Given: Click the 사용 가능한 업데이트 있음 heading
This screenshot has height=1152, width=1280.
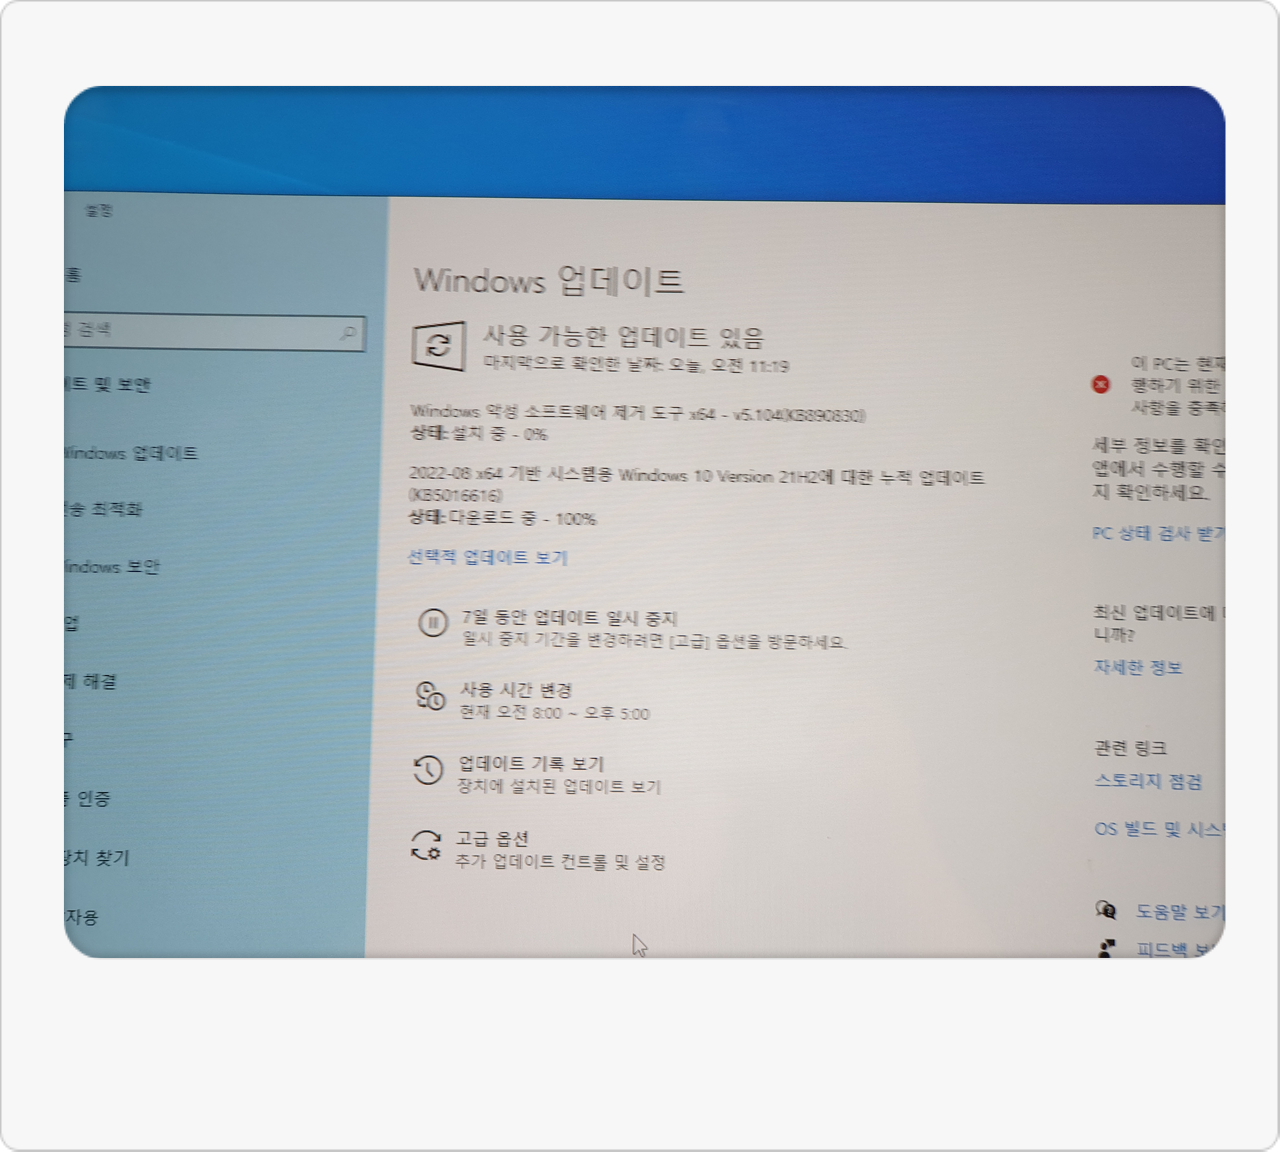Looking at the screenshot, I should coord(624,336).
